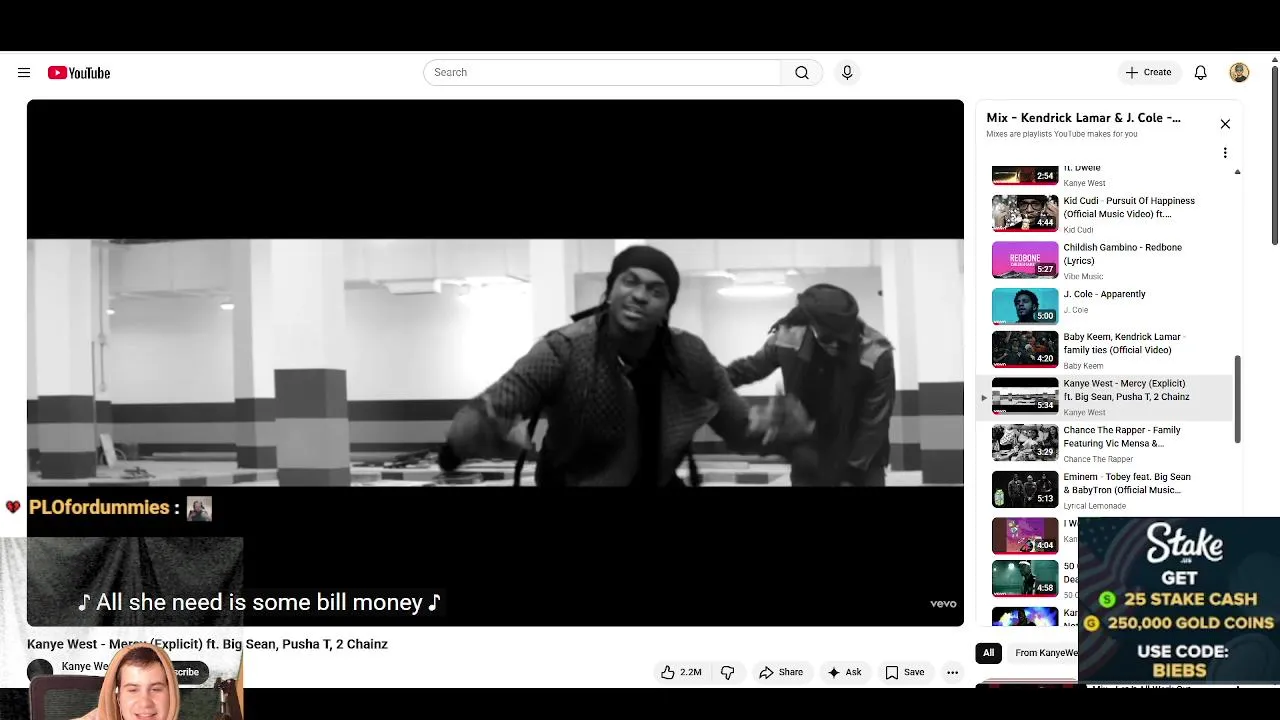Select the All filter chip

tap(988, 653)
